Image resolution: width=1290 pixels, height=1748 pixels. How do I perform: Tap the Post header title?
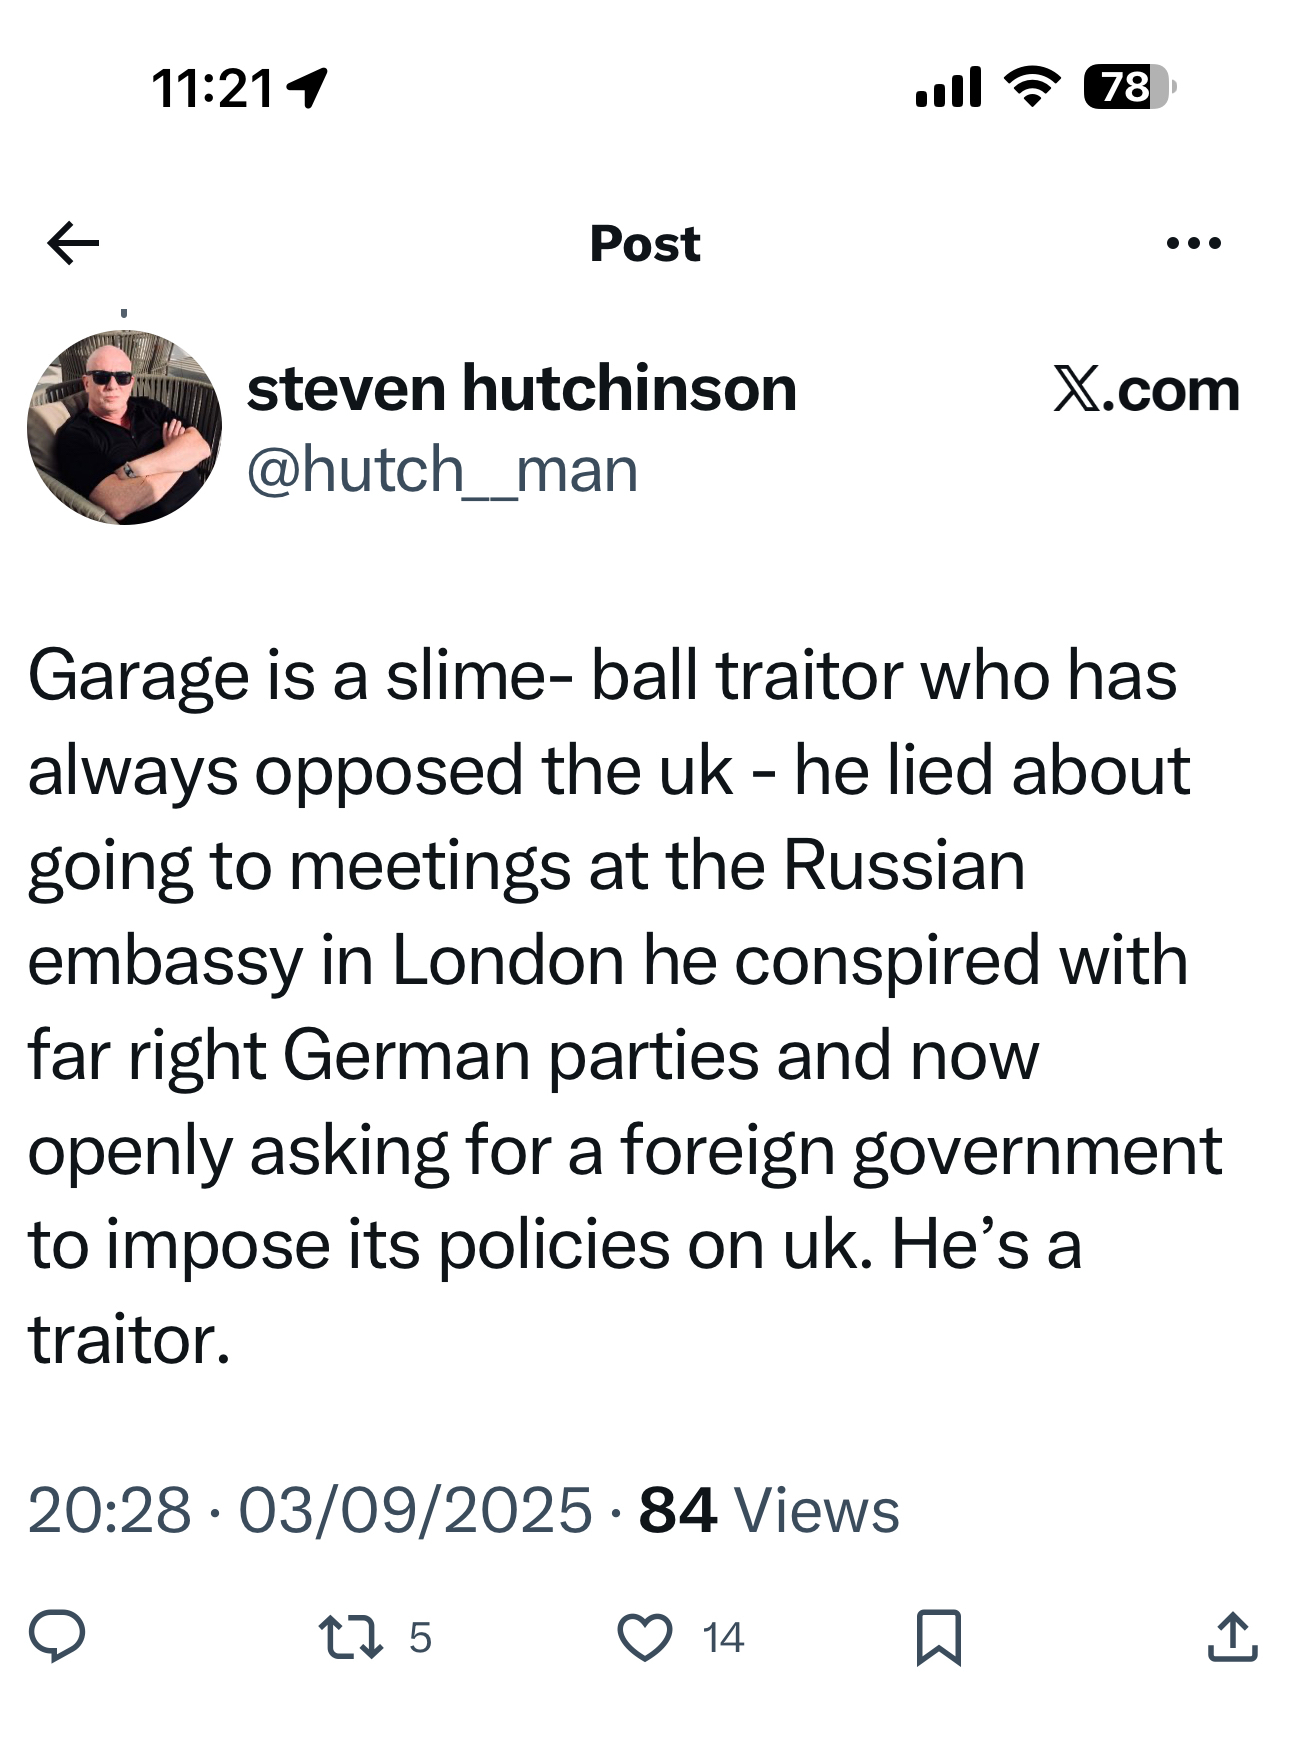(x=645, y=244)
